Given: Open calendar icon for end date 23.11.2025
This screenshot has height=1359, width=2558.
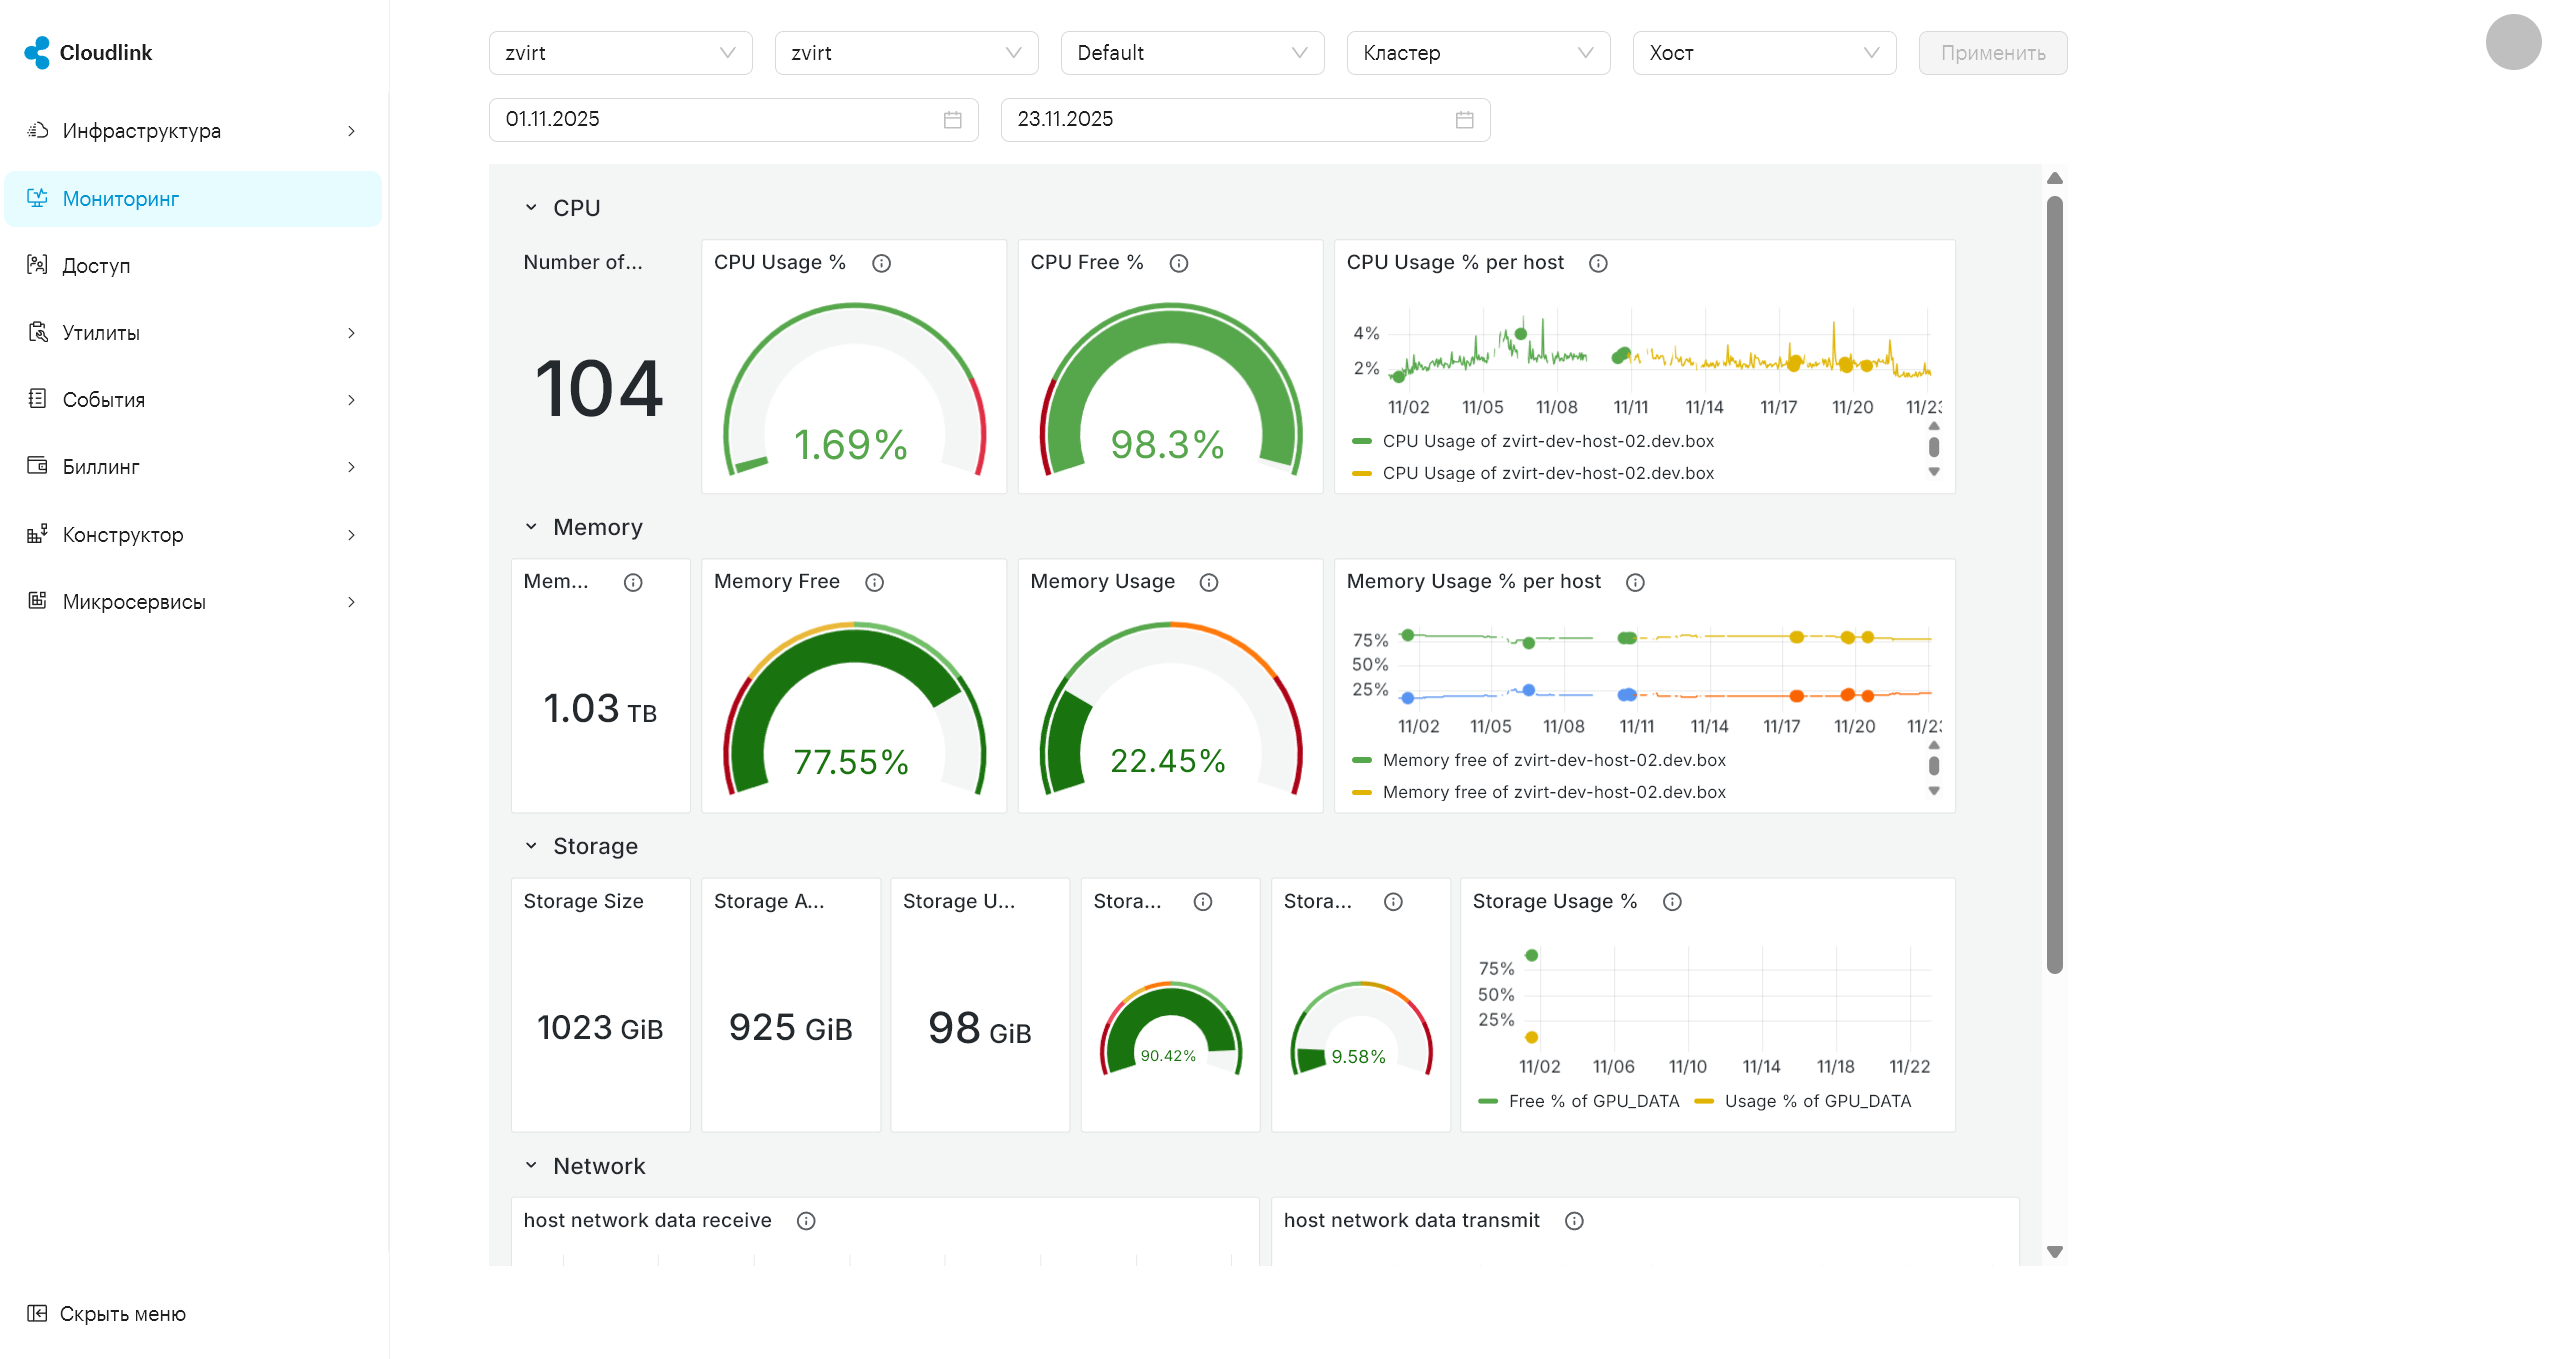Looking at the screenshot, I should 1464,120.
